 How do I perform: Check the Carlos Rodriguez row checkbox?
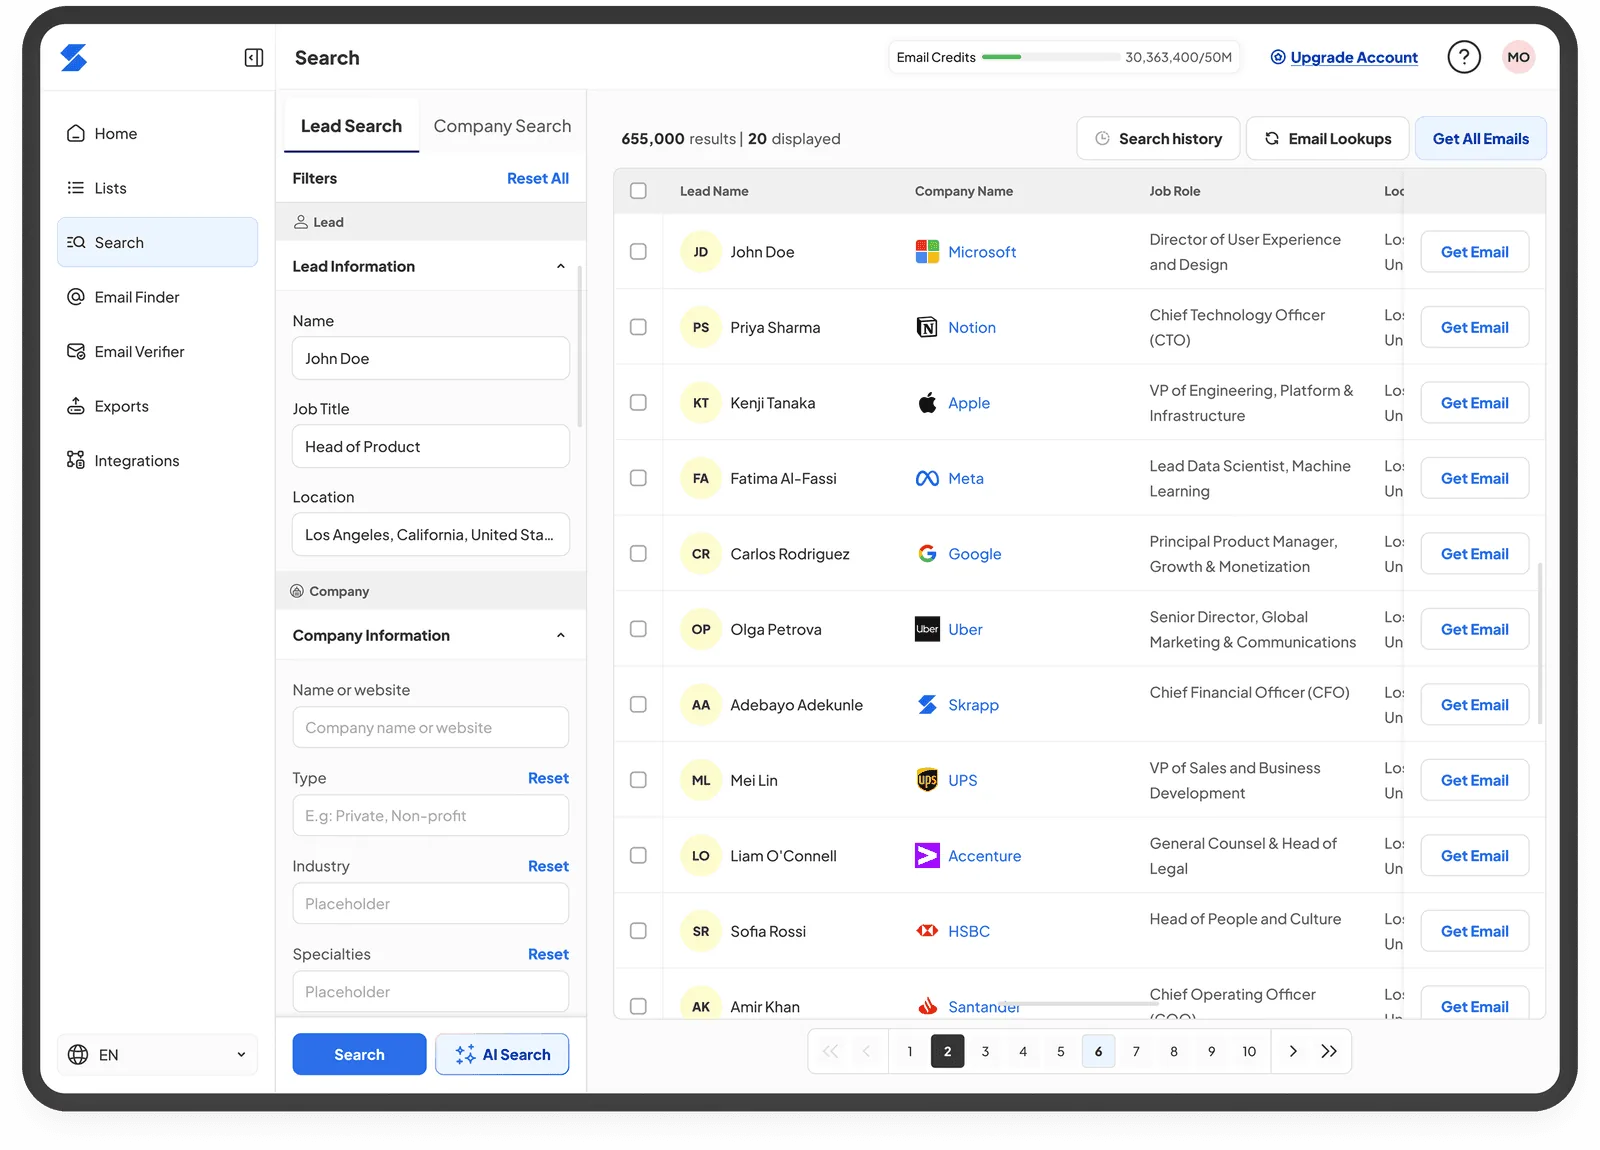(x=638, y=554)
